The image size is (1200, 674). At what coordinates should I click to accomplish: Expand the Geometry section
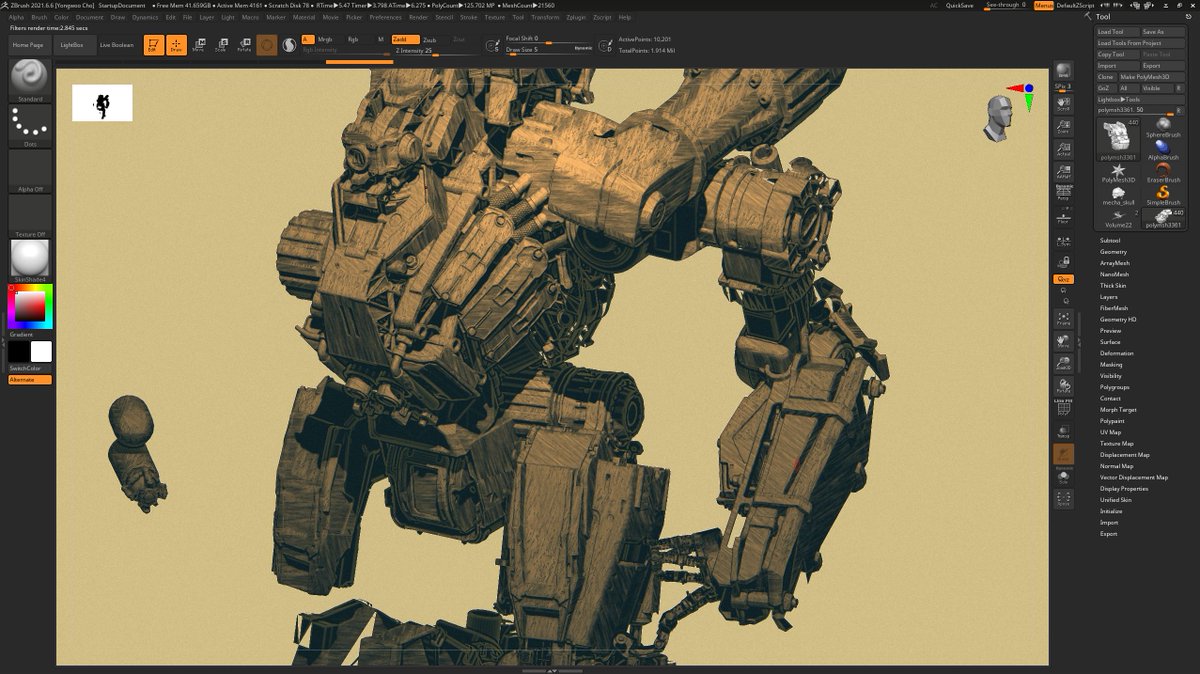pyautogui.click(x=1113, y=252)
